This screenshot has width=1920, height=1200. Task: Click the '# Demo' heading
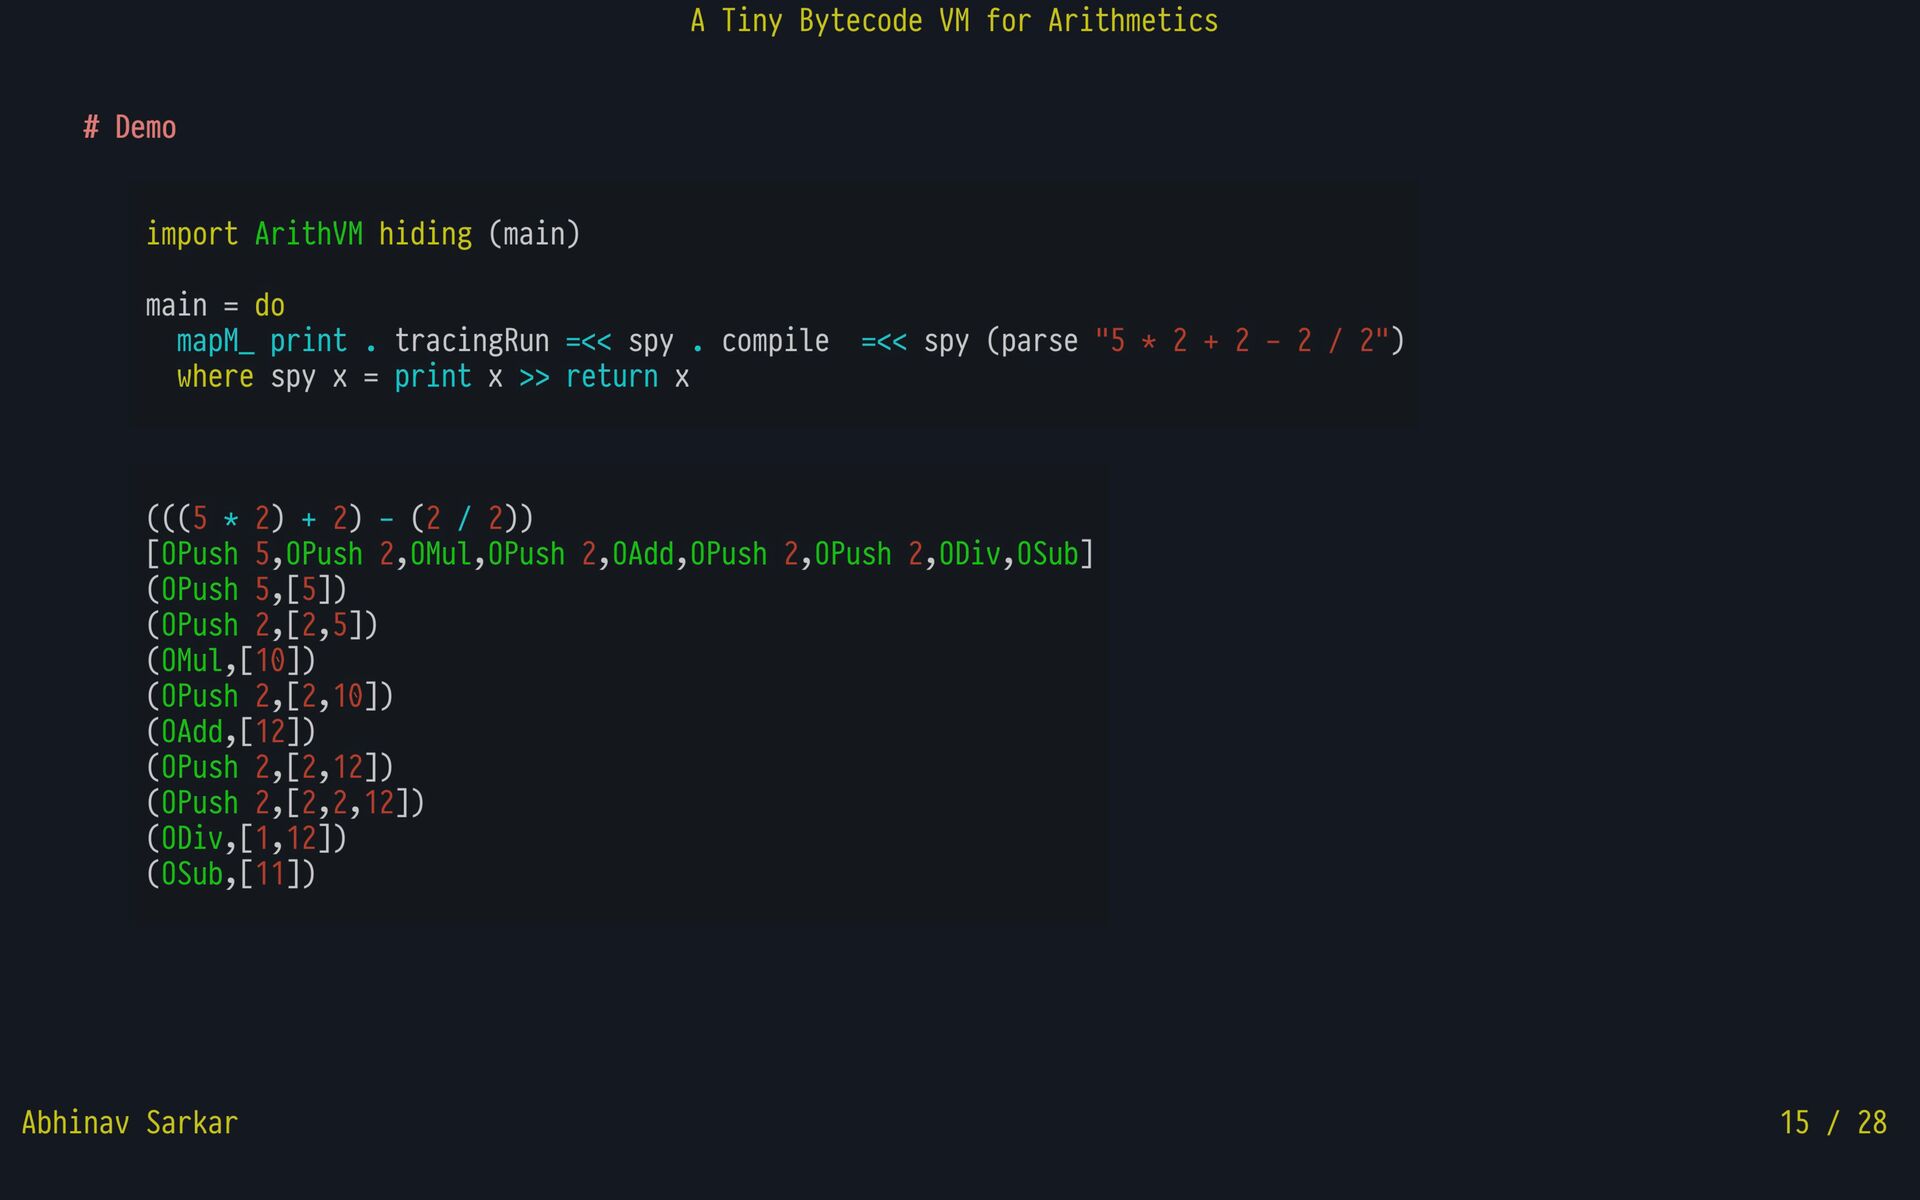pyautogui.click(x=130, y=128)
